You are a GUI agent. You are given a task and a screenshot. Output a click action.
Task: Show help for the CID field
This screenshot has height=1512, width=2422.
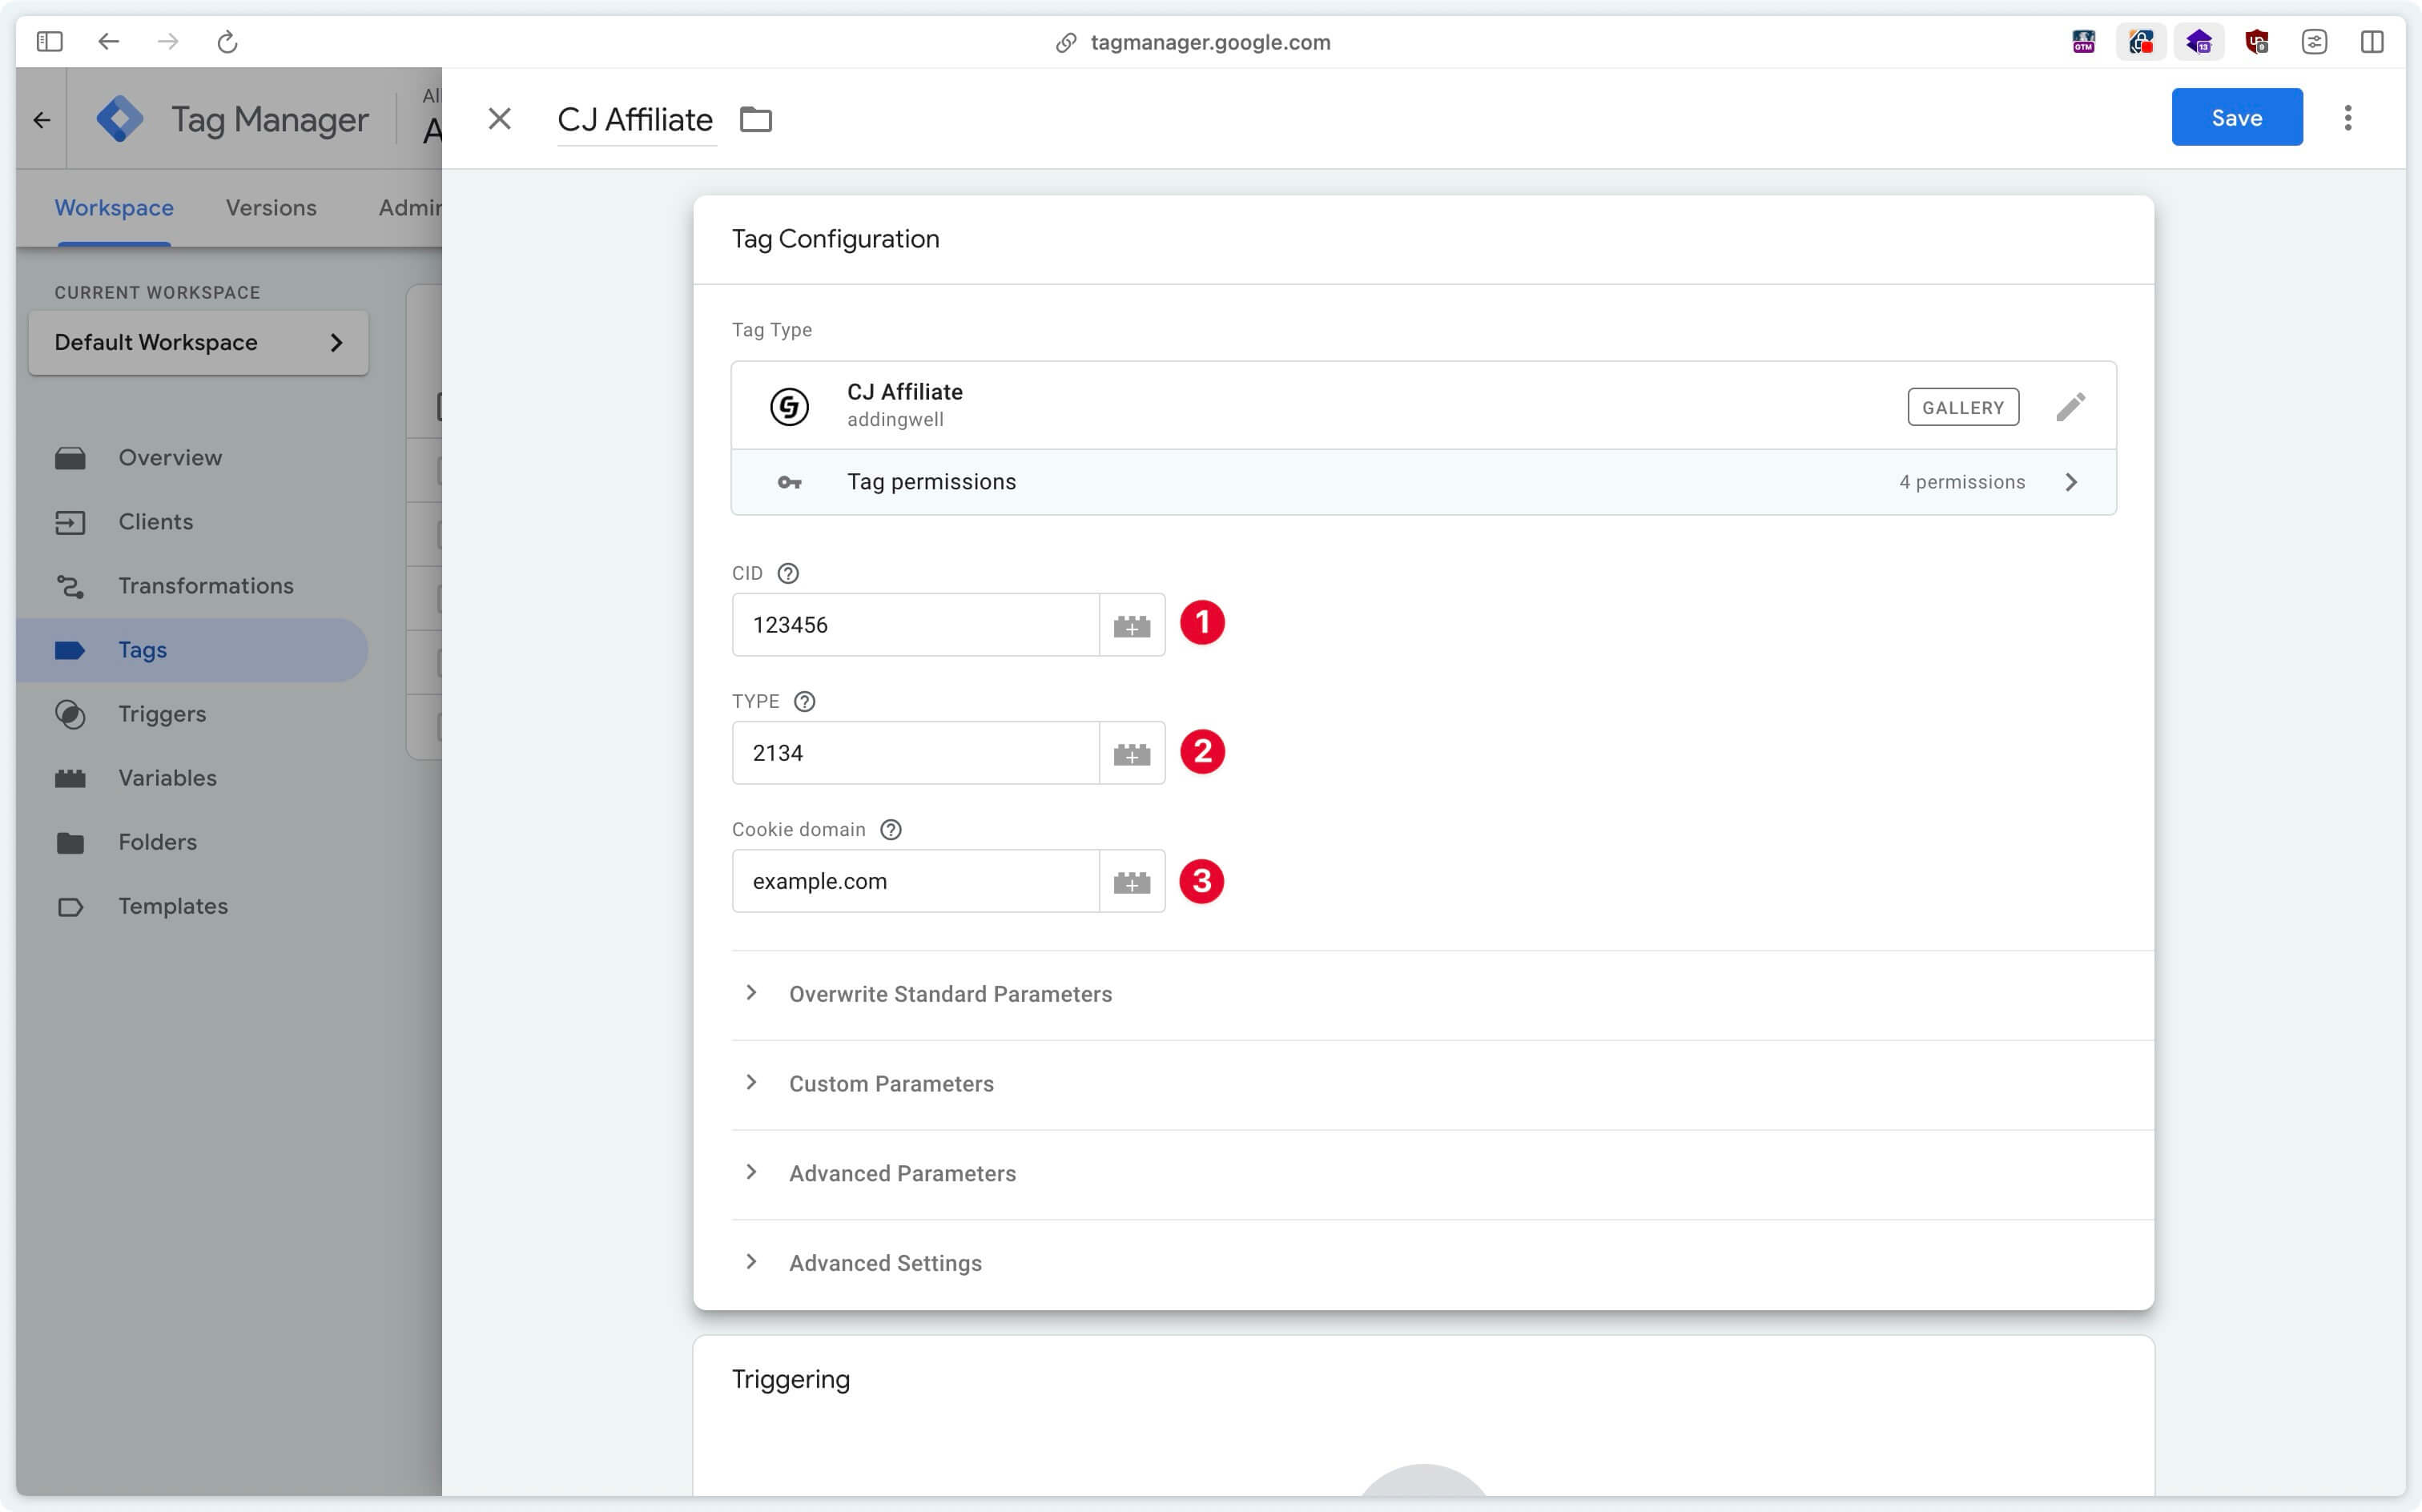point(788,573)
